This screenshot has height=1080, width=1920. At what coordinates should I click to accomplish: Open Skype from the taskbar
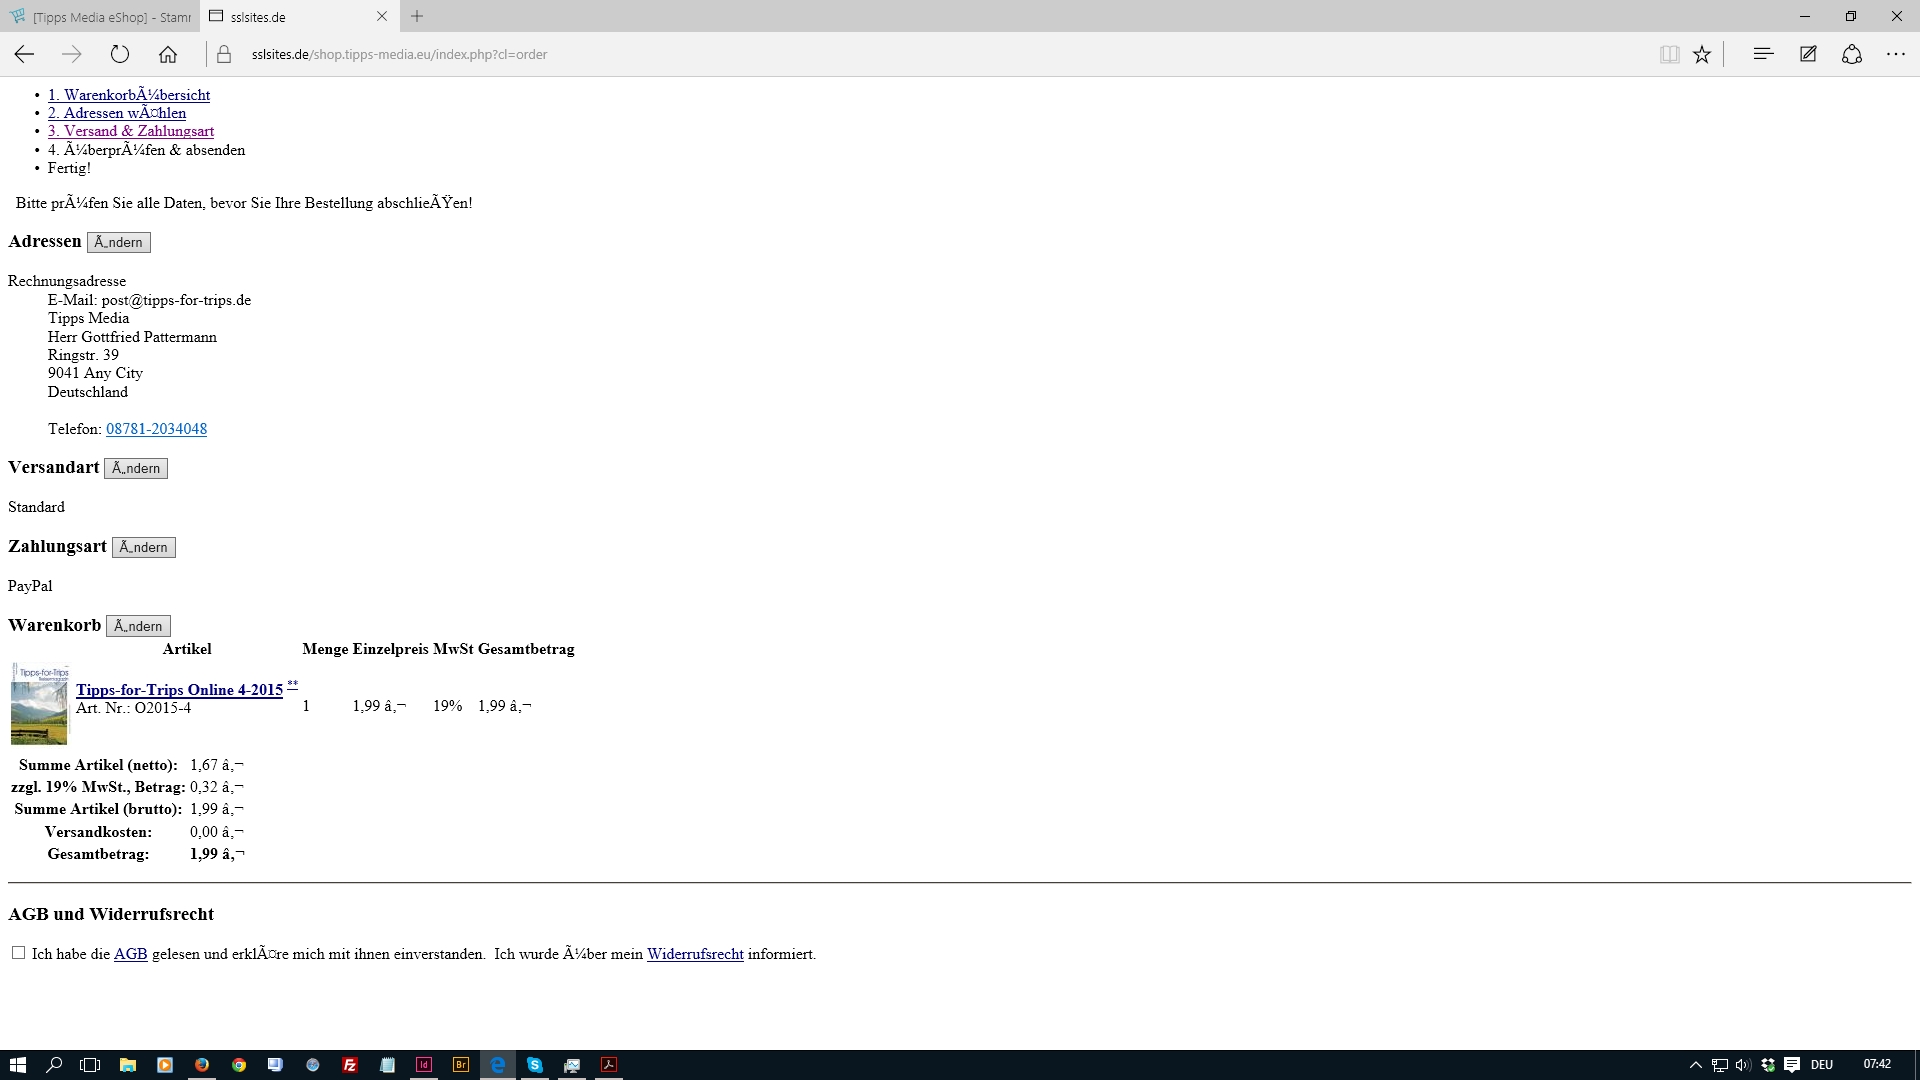coord(535,1065)
